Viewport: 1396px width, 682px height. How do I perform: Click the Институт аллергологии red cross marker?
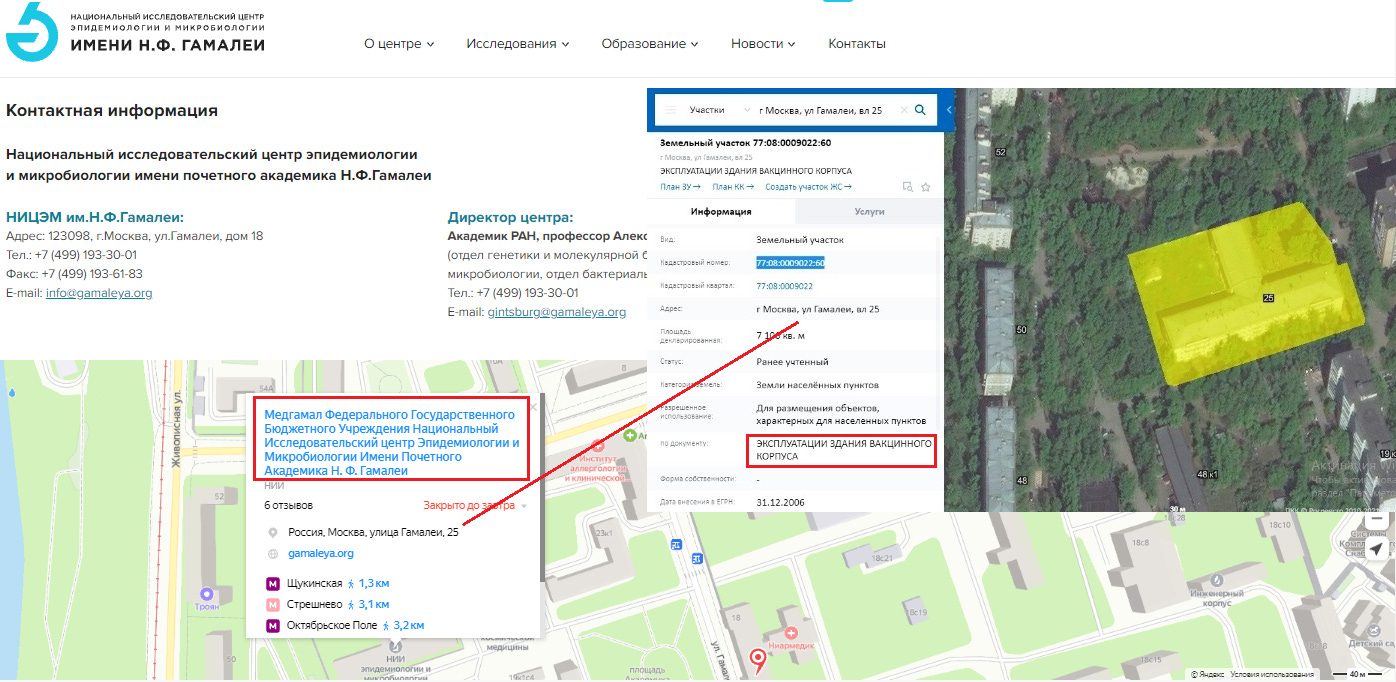click(599, 447)
